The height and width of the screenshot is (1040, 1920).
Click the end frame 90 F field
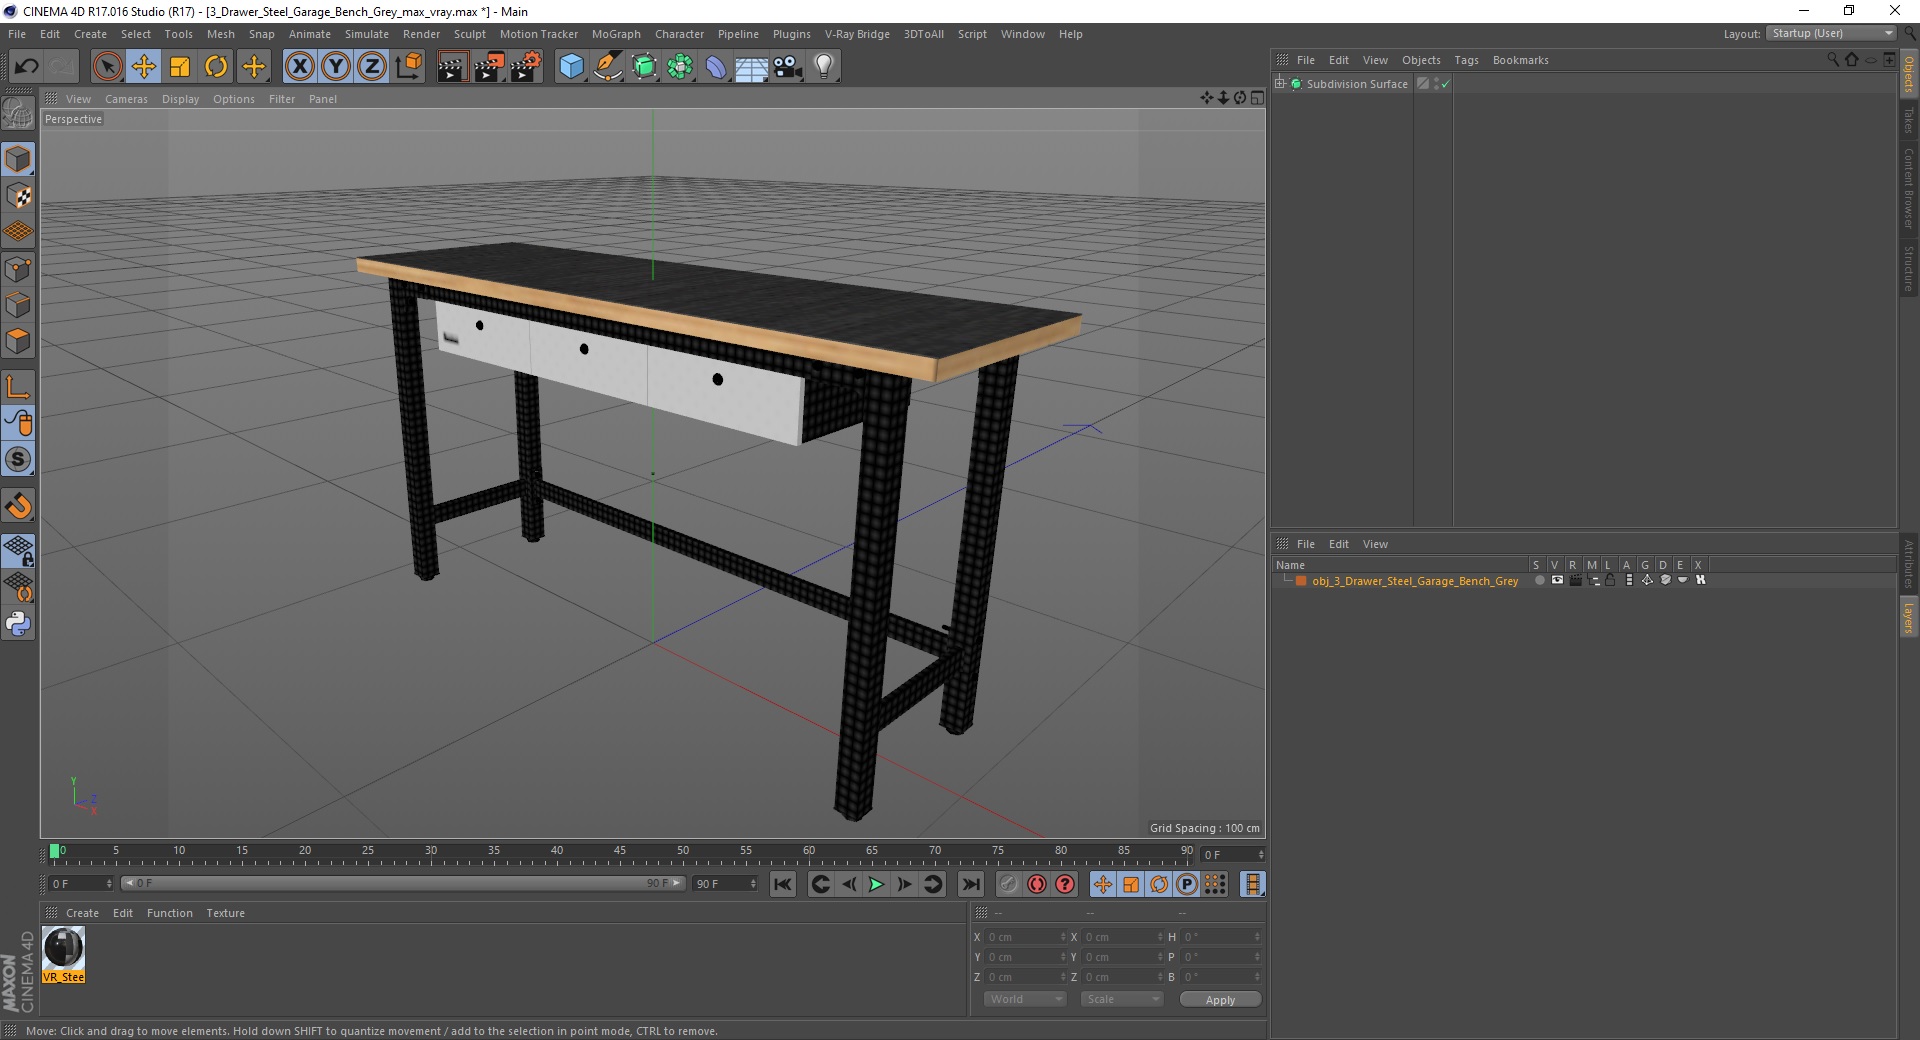(x=726, y=884)
